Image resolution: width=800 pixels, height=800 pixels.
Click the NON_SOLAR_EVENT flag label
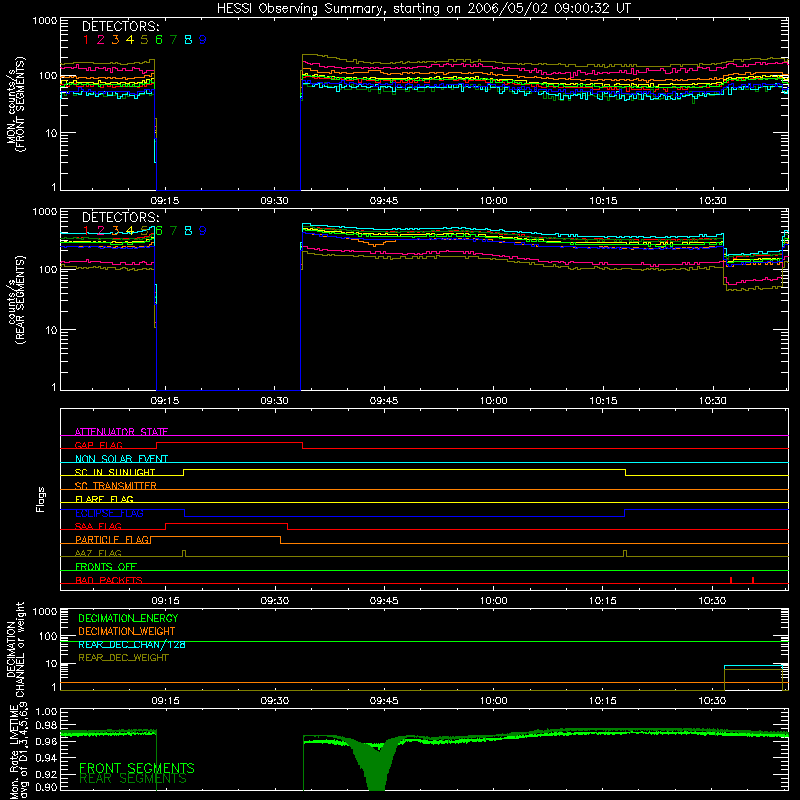click(x=121, y=459)
